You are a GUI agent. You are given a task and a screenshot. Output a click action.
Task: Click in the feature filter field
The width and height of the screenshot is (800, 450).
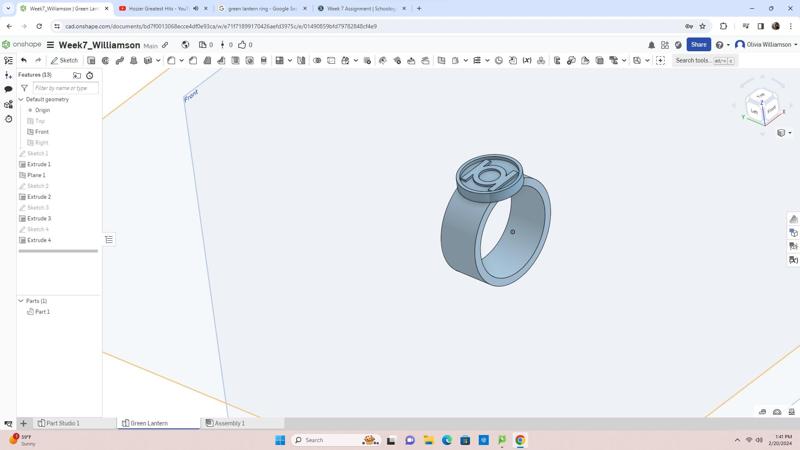65,88
